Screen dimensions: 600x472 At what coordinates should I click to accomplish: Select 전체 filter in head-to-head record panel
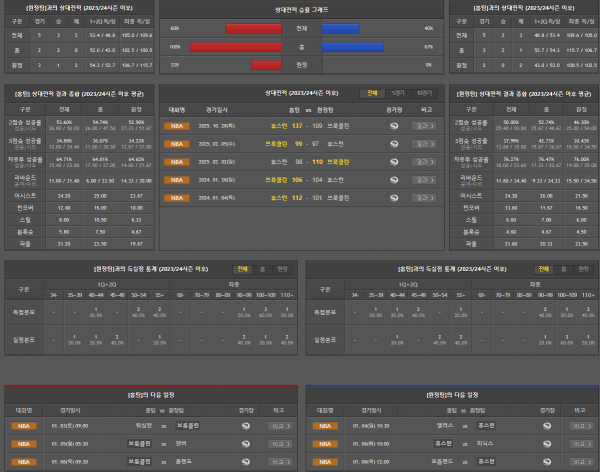click(373, 91)
